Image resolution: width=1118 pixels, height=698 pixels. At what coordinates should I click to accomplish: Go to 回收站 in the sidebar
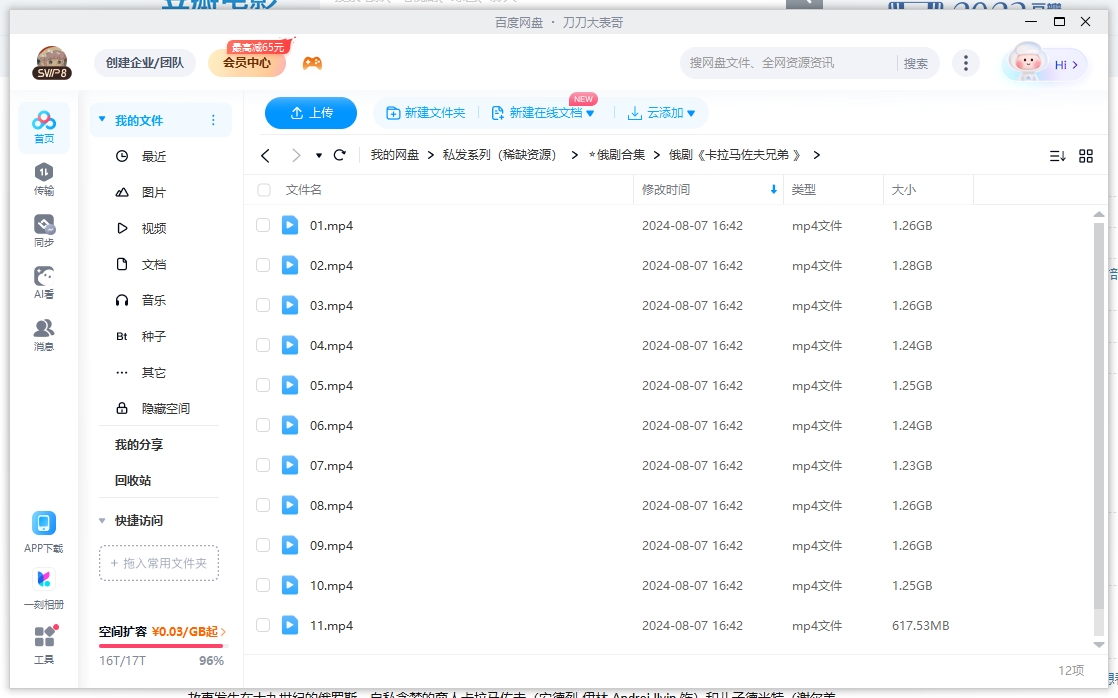pos(131,479)
